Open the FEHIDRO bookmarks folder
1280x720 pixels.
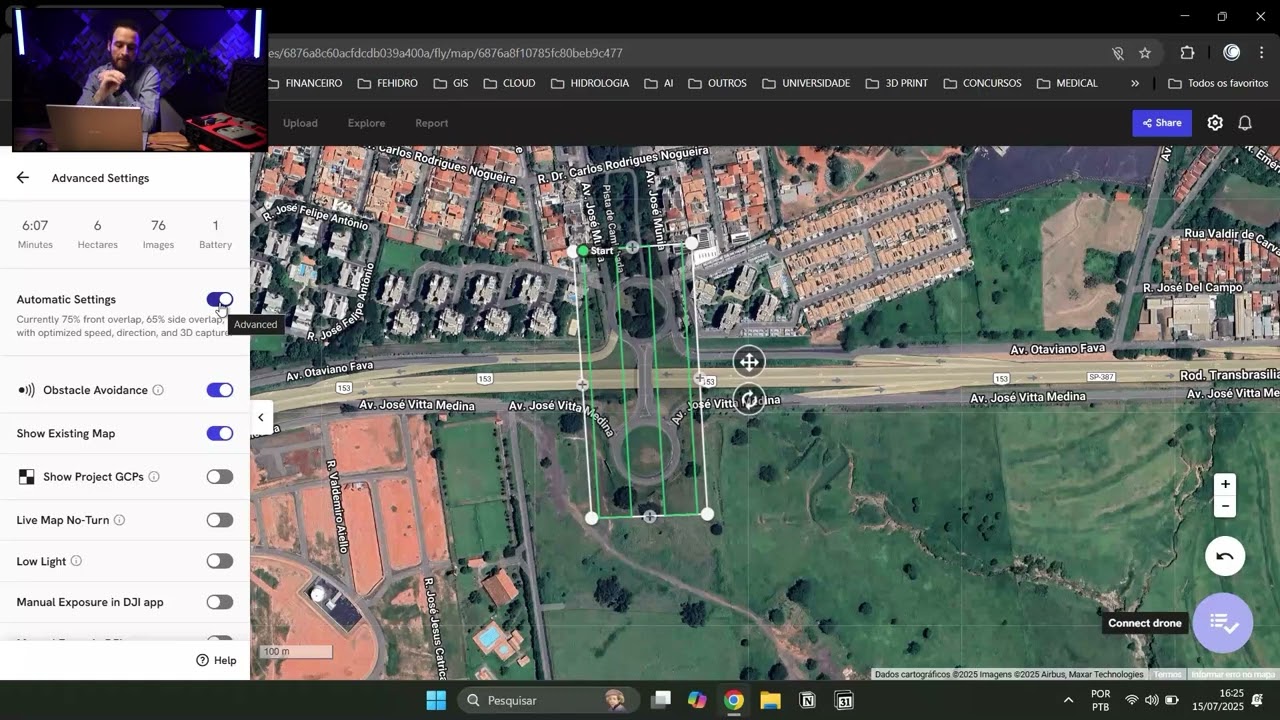click(387, 83)
